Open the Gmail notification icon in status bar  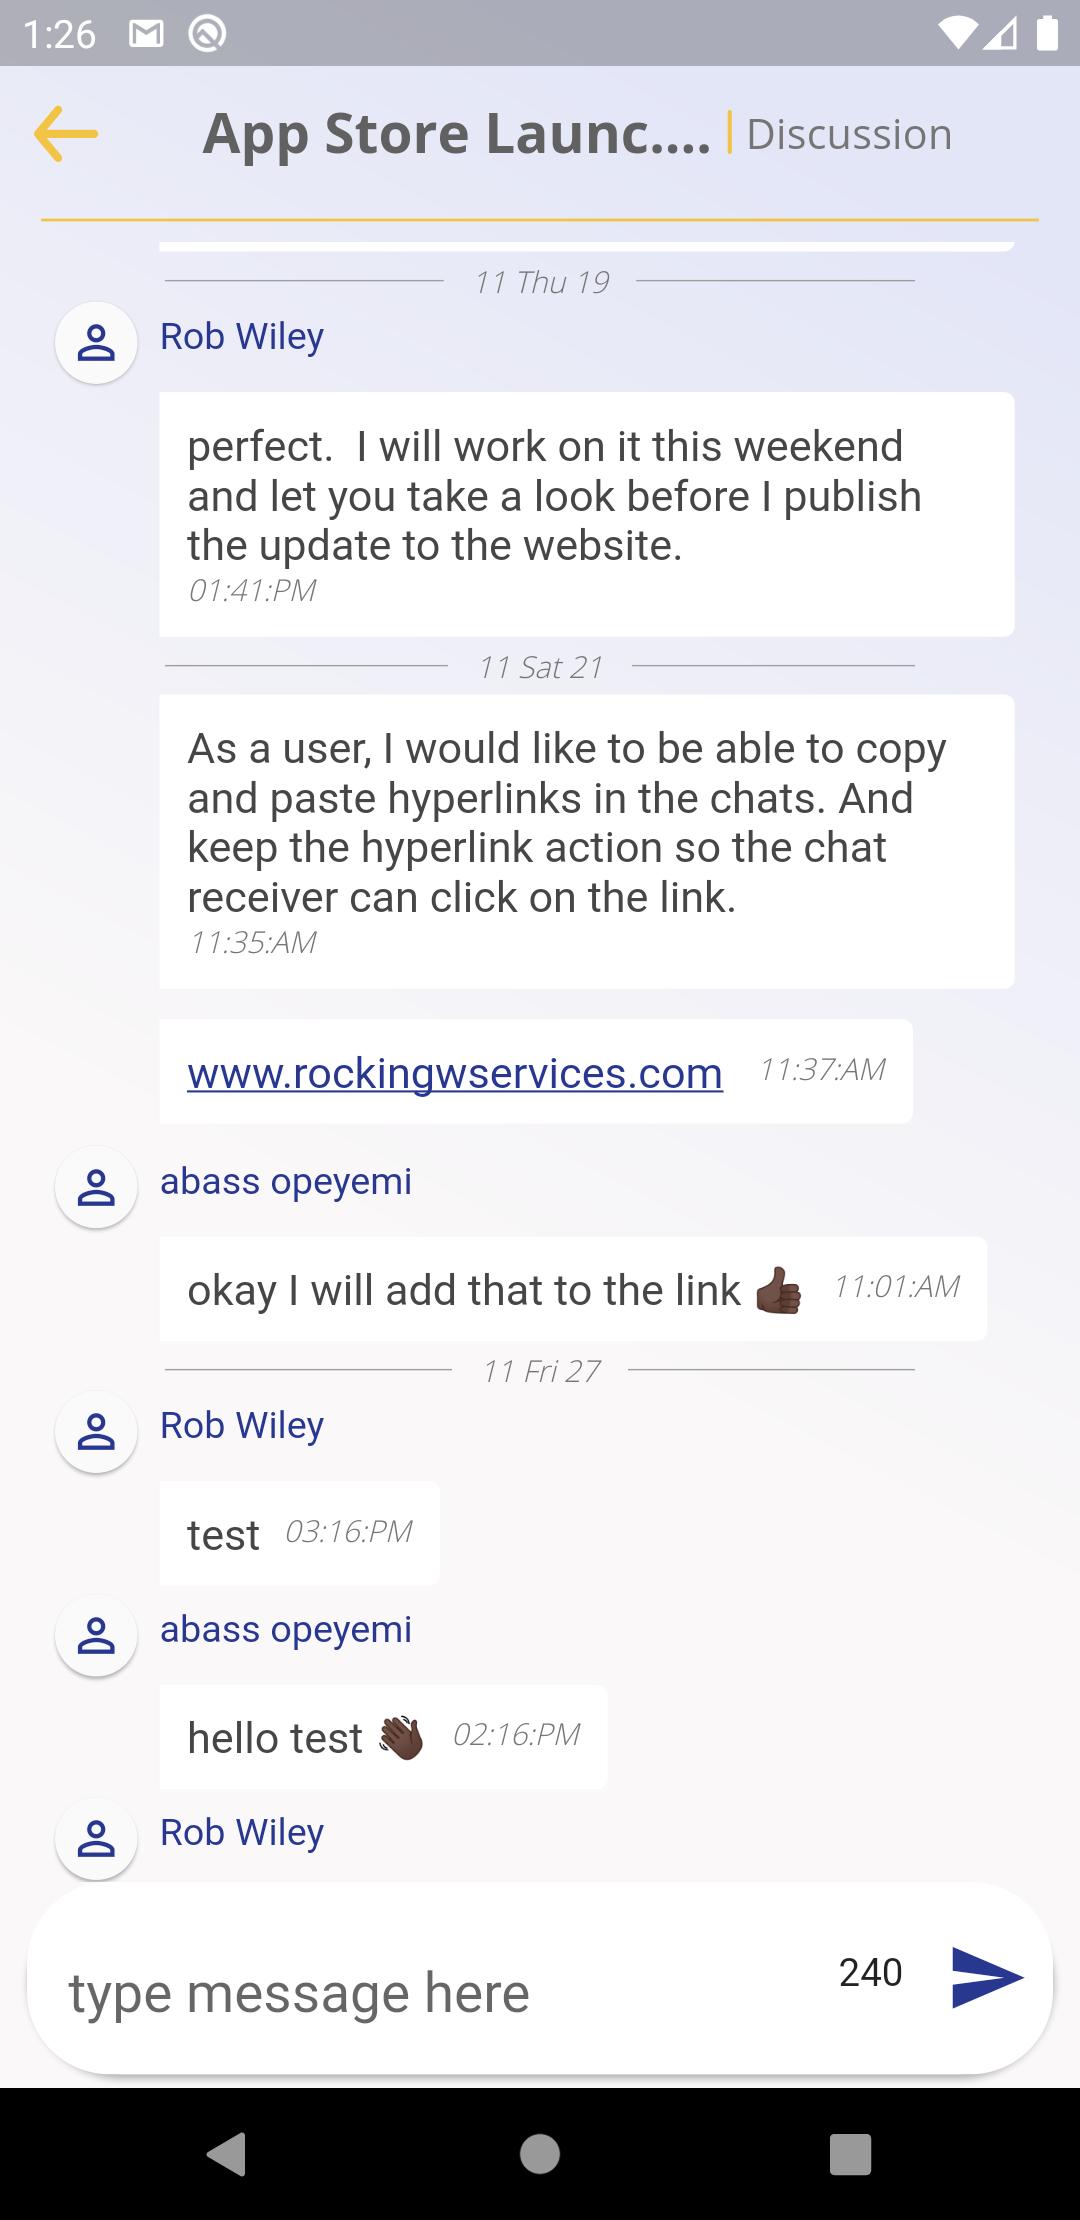(x=146, y=35)
